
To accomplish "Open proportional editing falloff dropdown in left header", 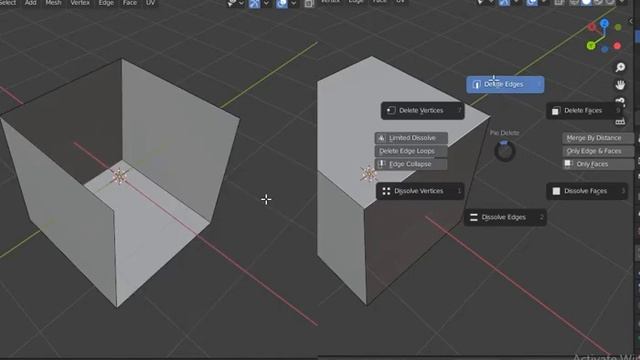I will click(293, 3).
